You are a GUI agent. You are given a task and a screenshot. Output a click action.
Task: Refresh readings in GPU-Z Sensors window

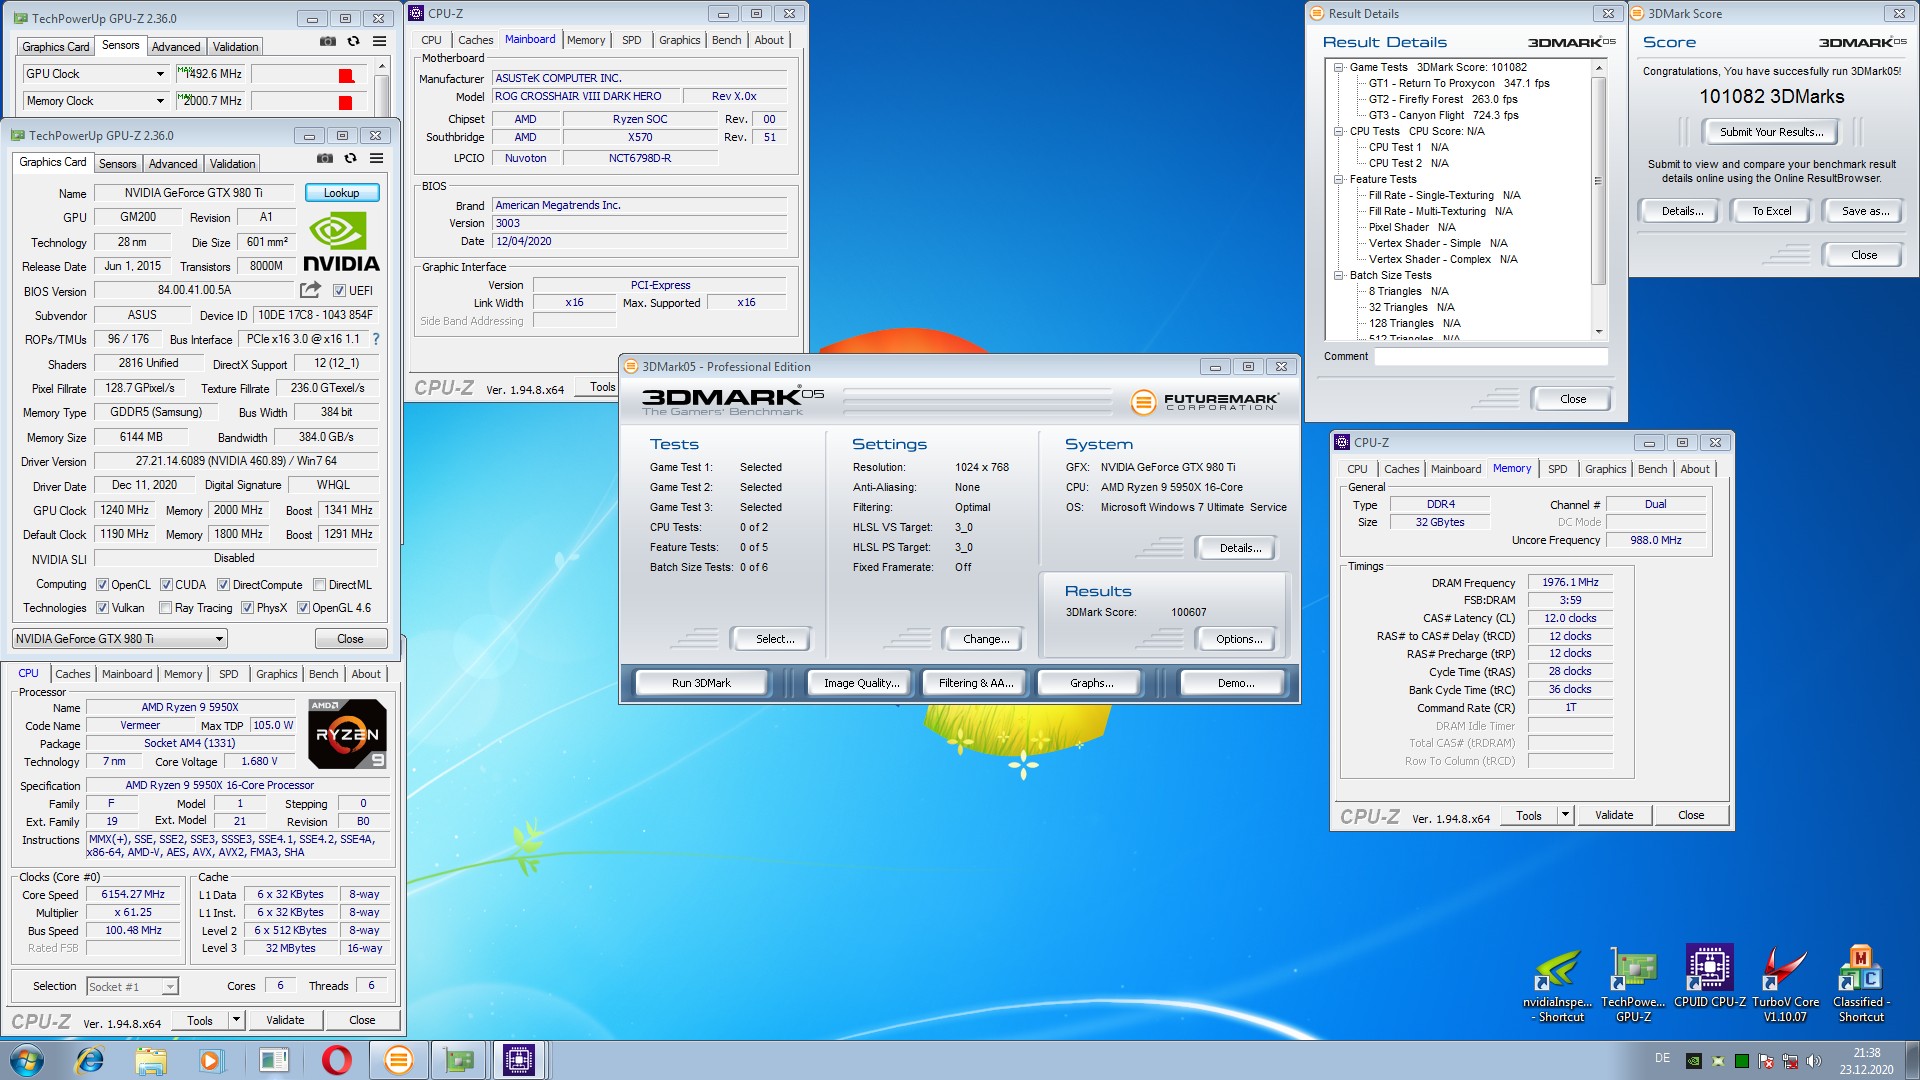353,42
